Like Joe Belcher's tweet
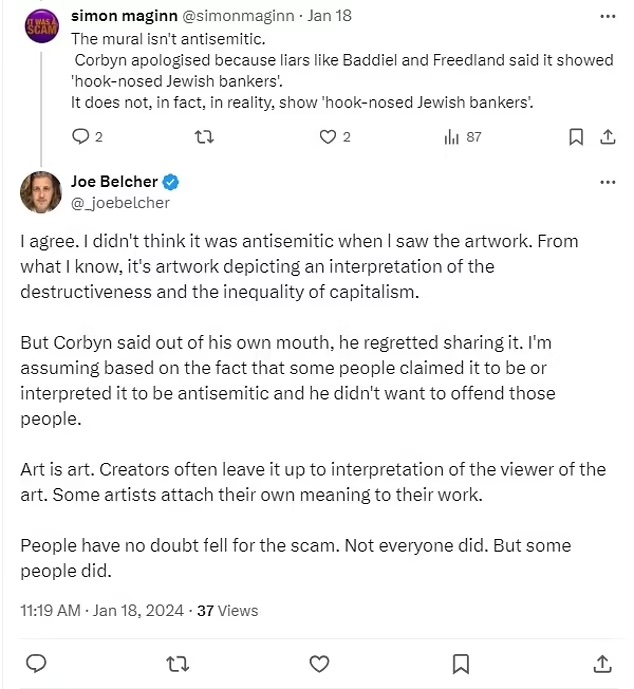Image resolution: width=634 pixels, height=689 pixels. click(x=319, y=662)
